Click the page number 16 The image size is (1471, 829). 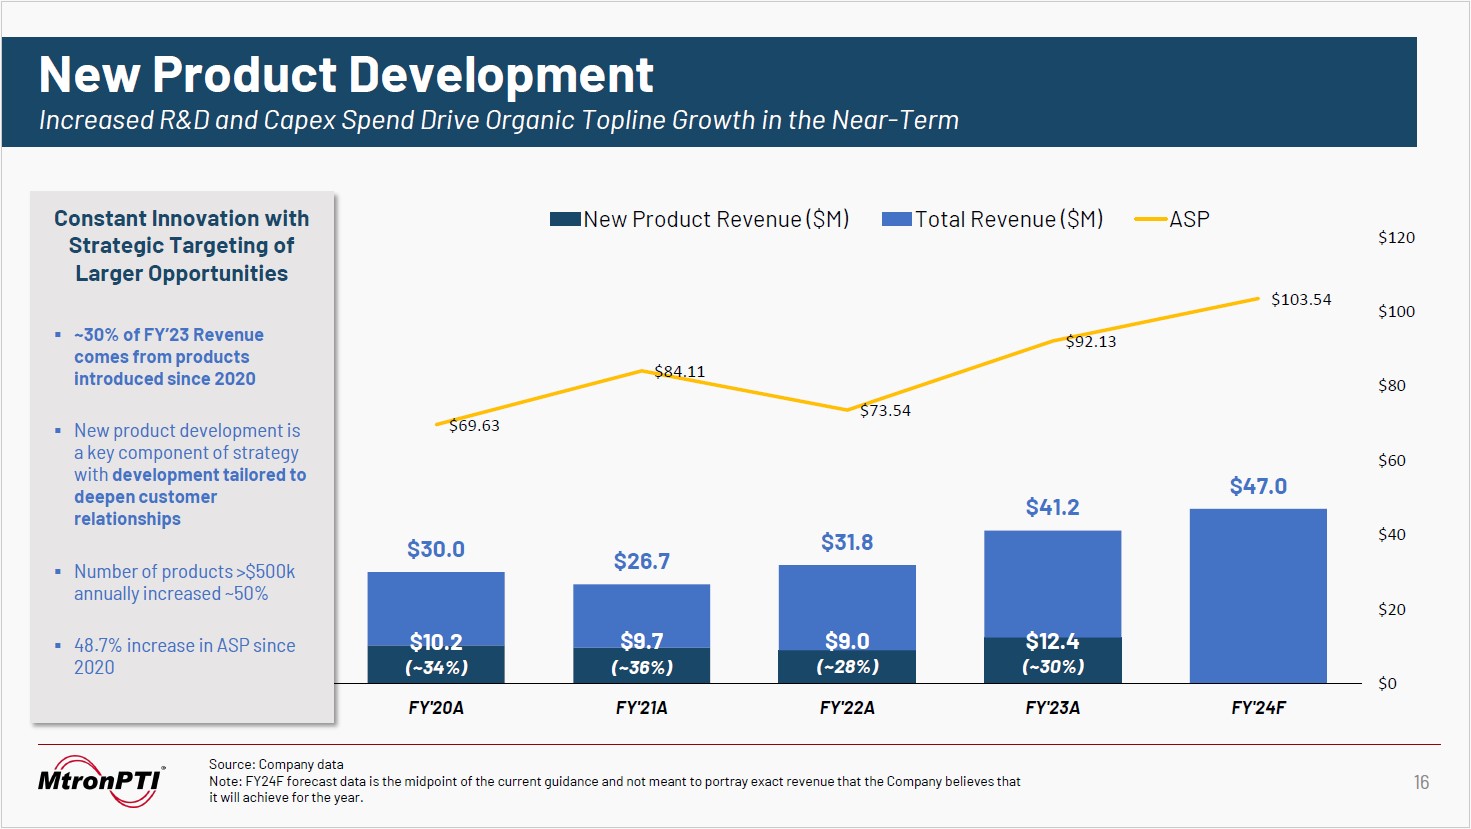1421,782
